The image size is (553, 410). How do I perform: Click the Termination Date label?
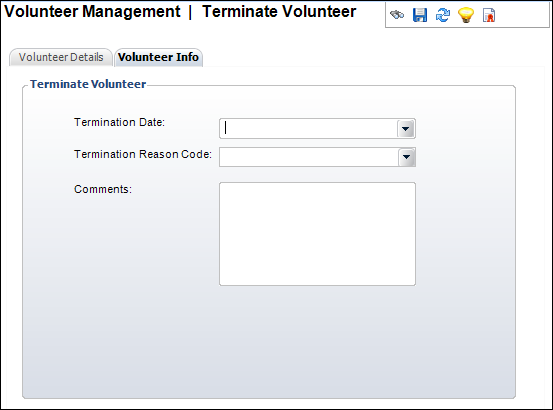click(119, 122)
